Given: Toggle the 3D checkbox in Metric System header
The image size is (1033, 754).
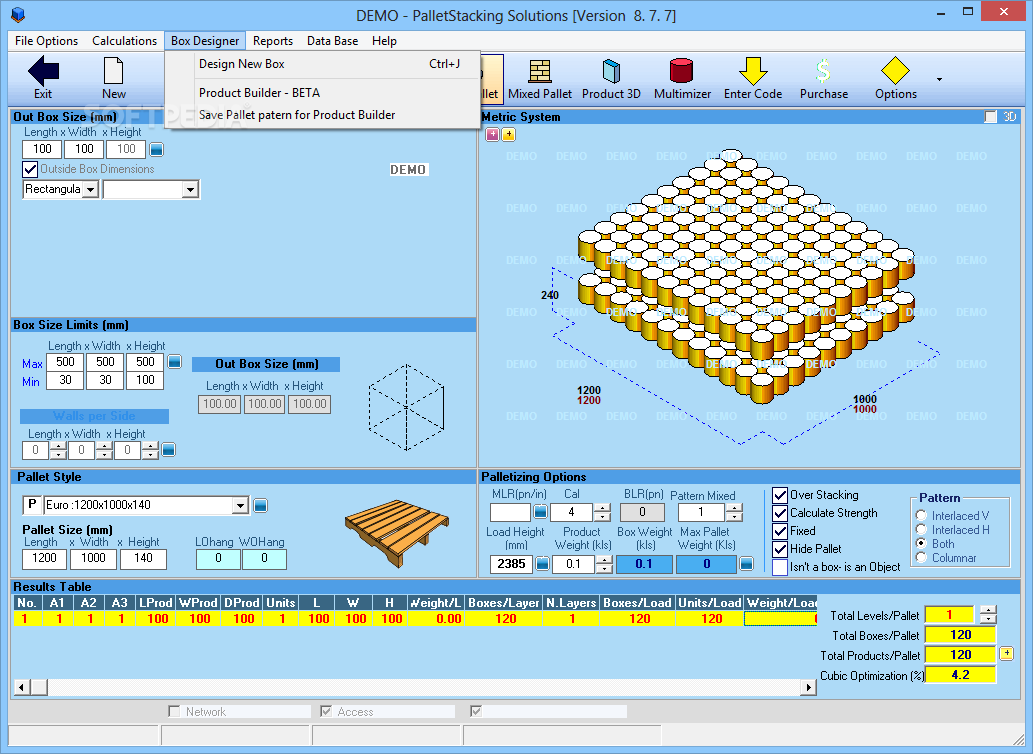Looking at the screenshot, I should pyautogui.click(x=990, y=117).
